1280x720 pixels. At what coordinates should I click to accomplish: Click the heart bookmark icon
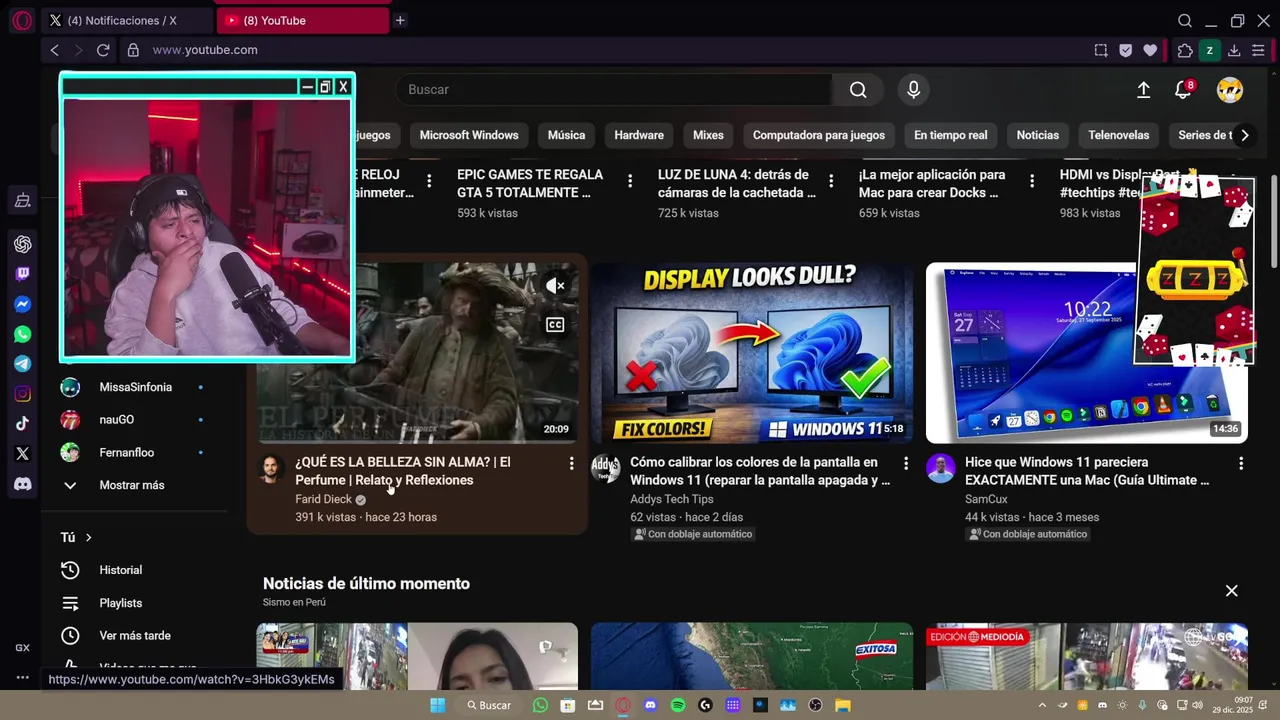[x=1150, y=50]
